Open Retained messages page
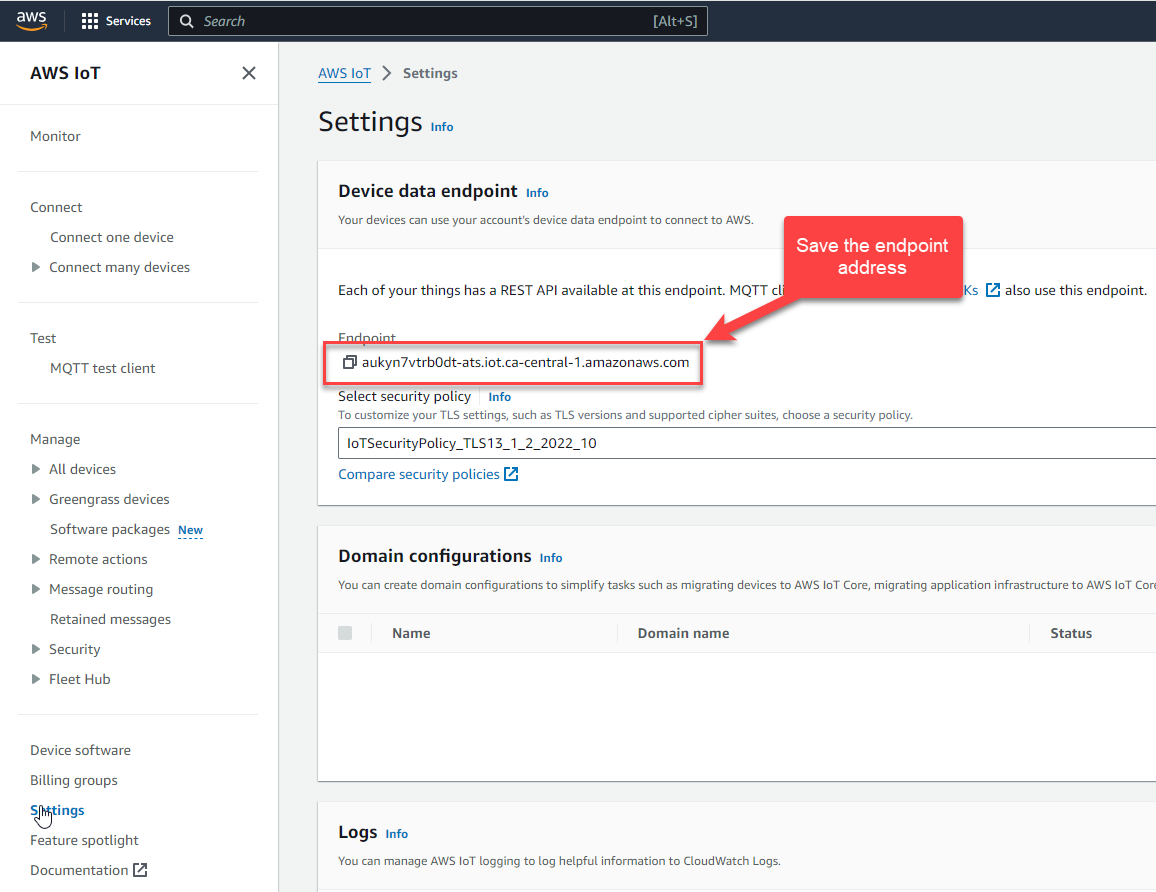 (x=111, y=619)
